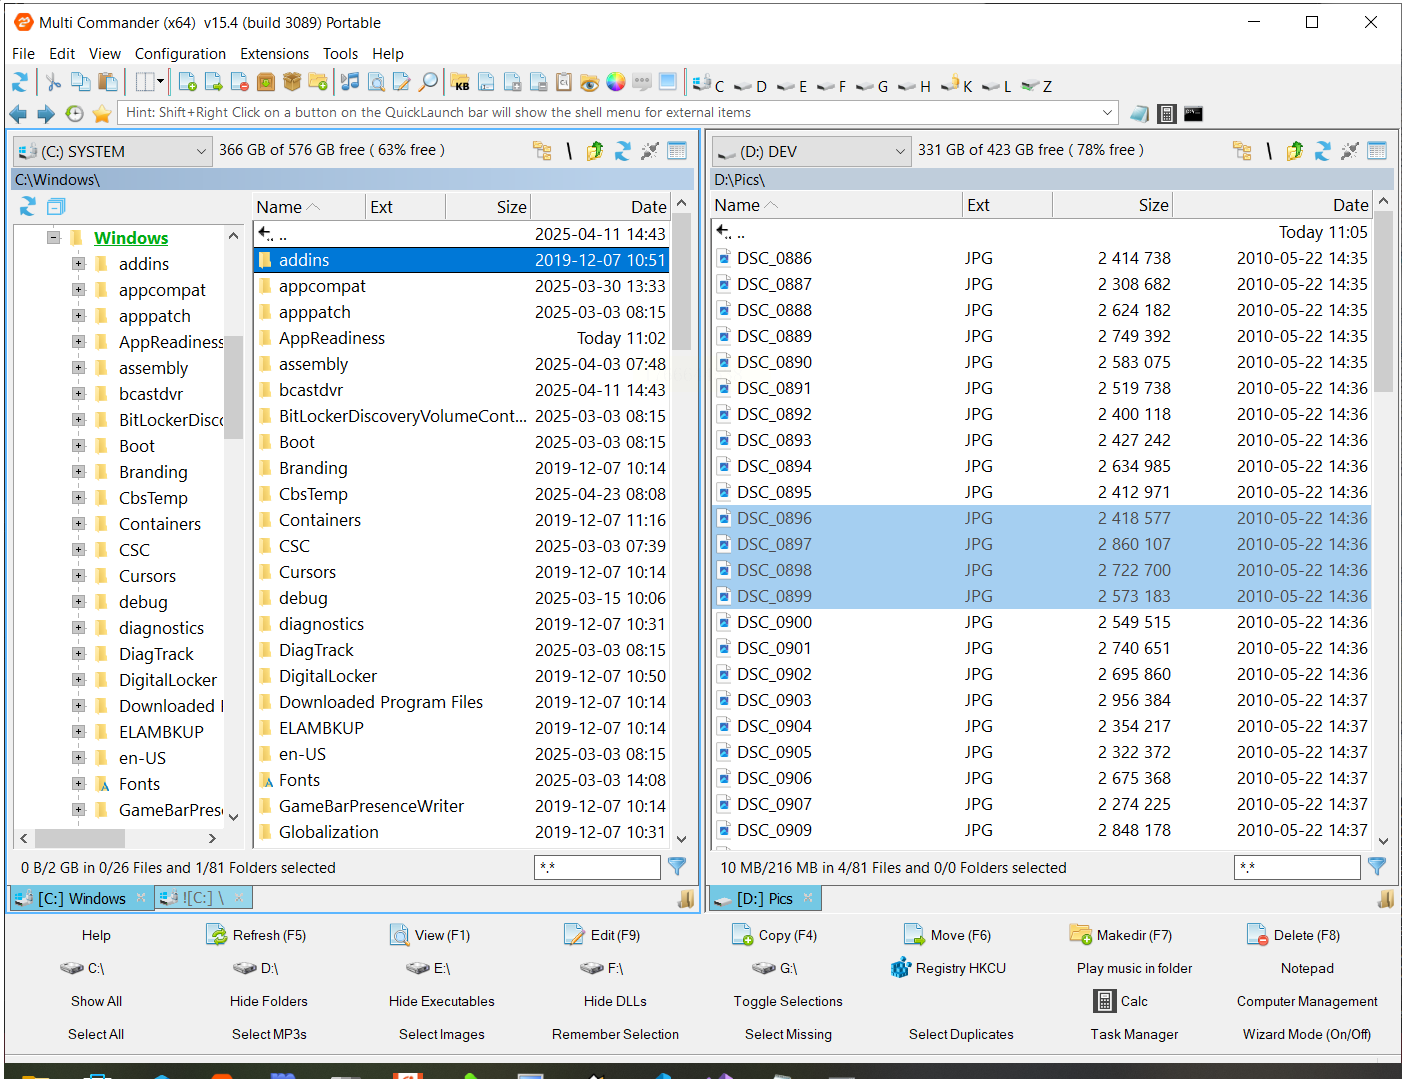1404x1079 pixels.
Task: Click drive Z shortcut in toolbar
Action: [1037, 86]
